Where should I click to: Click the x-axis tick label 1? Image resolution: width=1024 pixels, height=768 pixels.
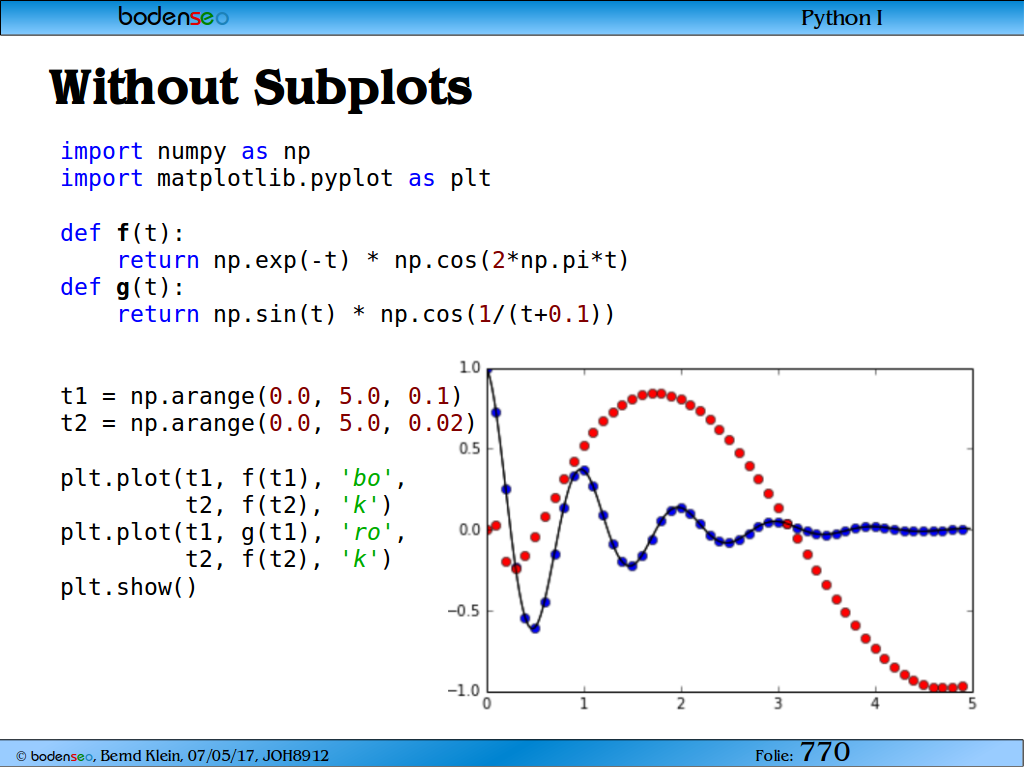pyautogui.click(x=584, y=704)
